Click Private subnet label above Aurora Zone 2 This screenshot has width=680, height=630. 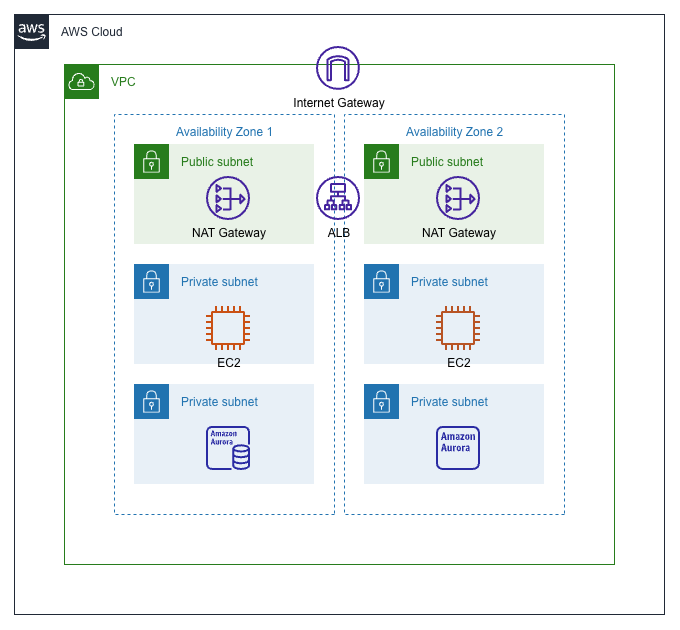[x=449, y=402]
